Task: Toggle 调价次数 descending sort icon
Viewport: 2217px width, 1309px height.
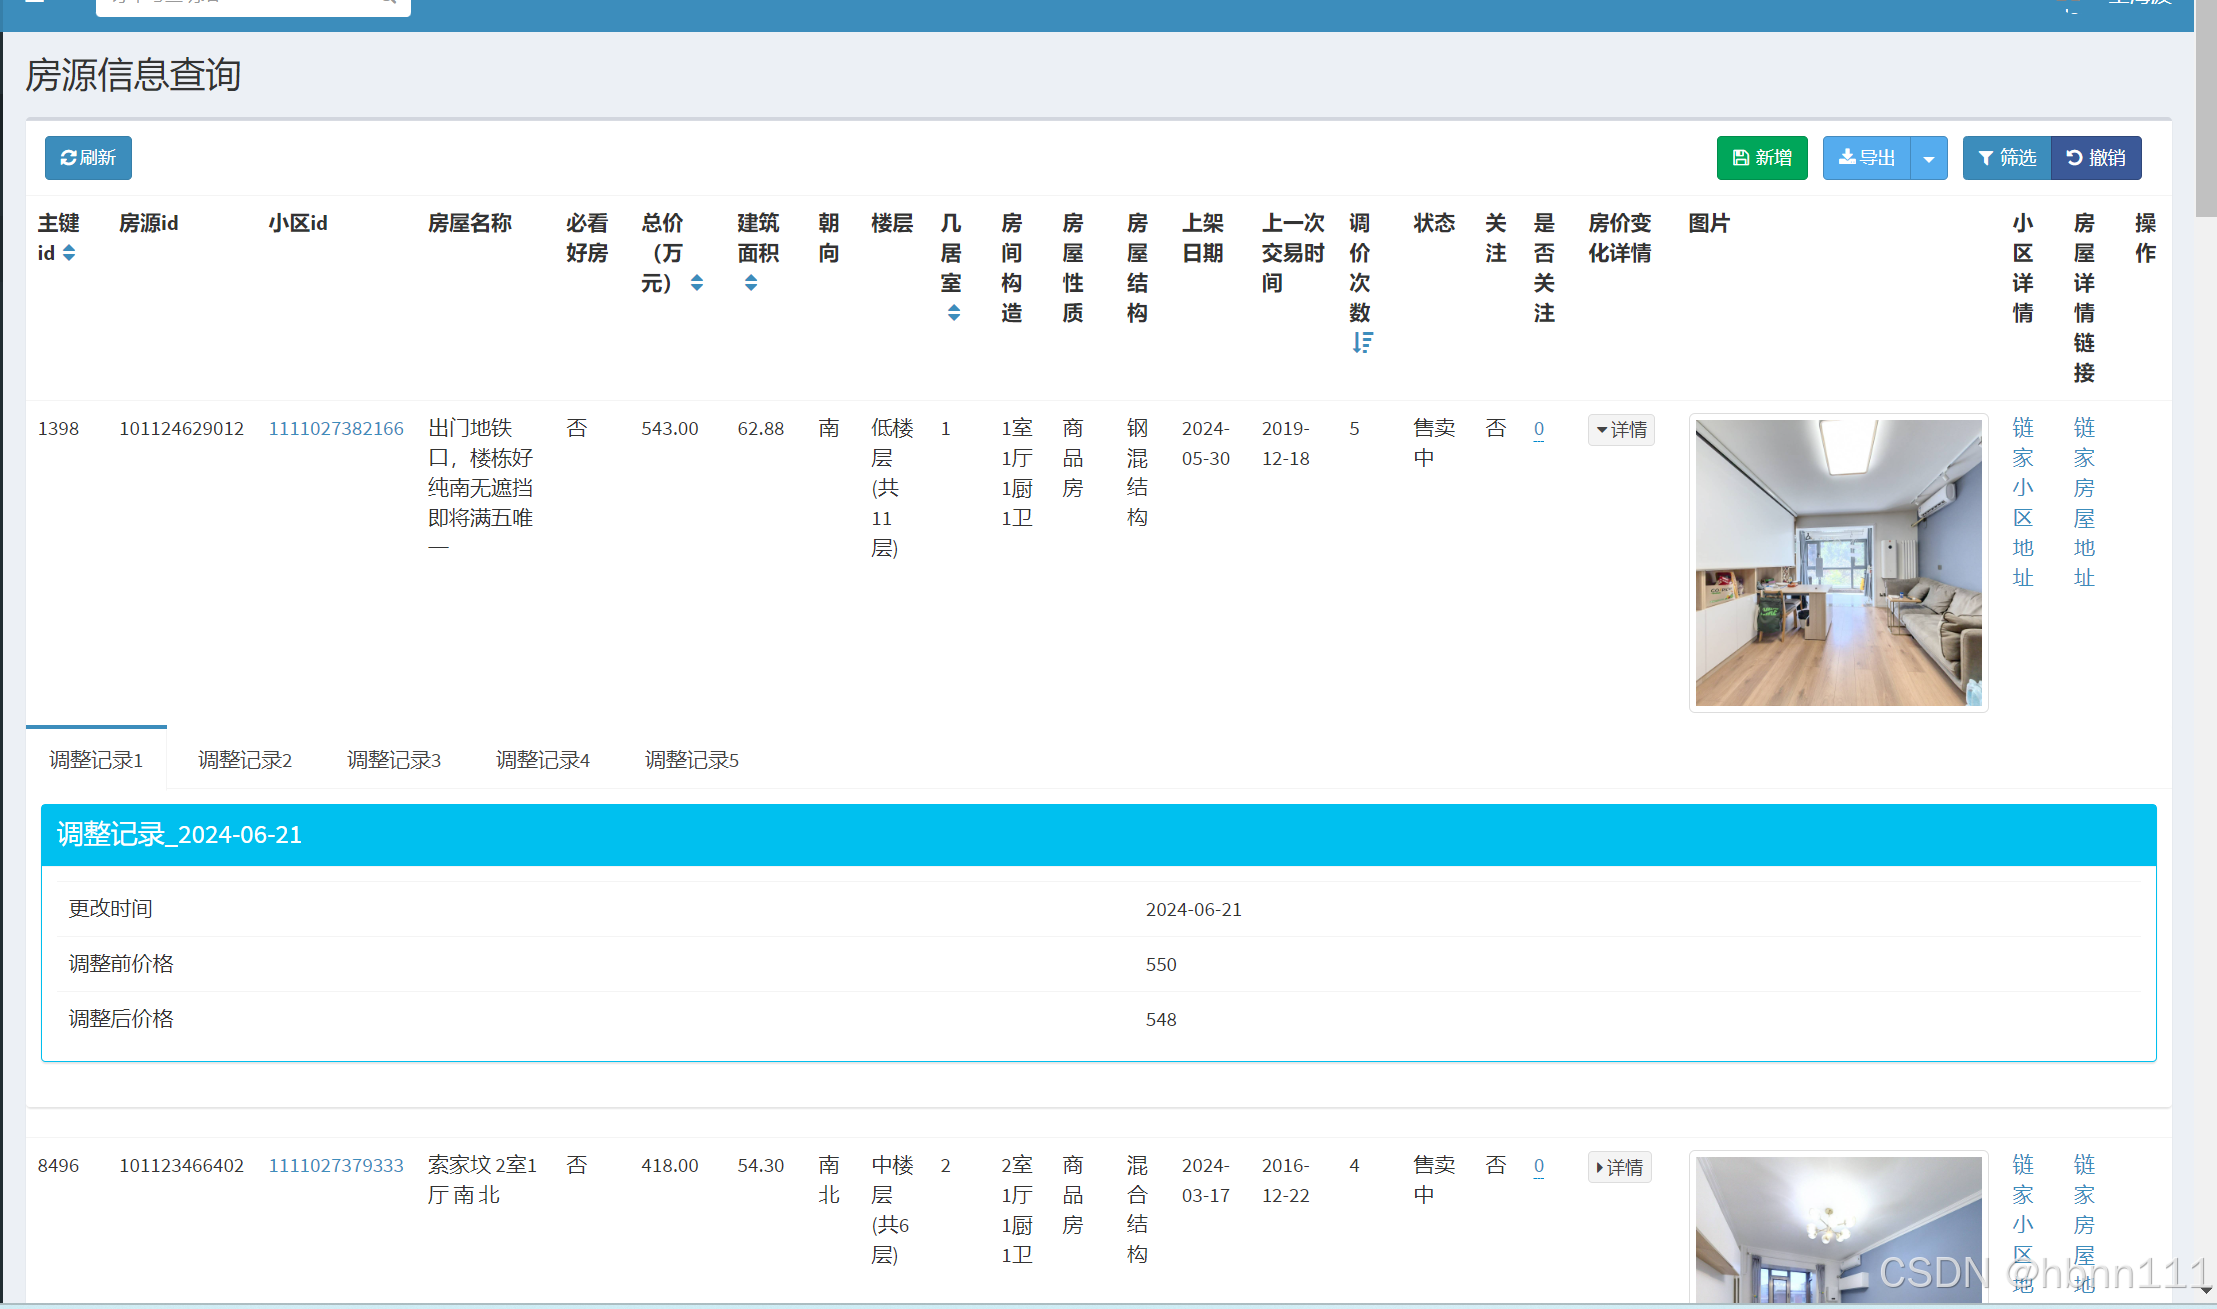Action: click(x=1362, y=343)
